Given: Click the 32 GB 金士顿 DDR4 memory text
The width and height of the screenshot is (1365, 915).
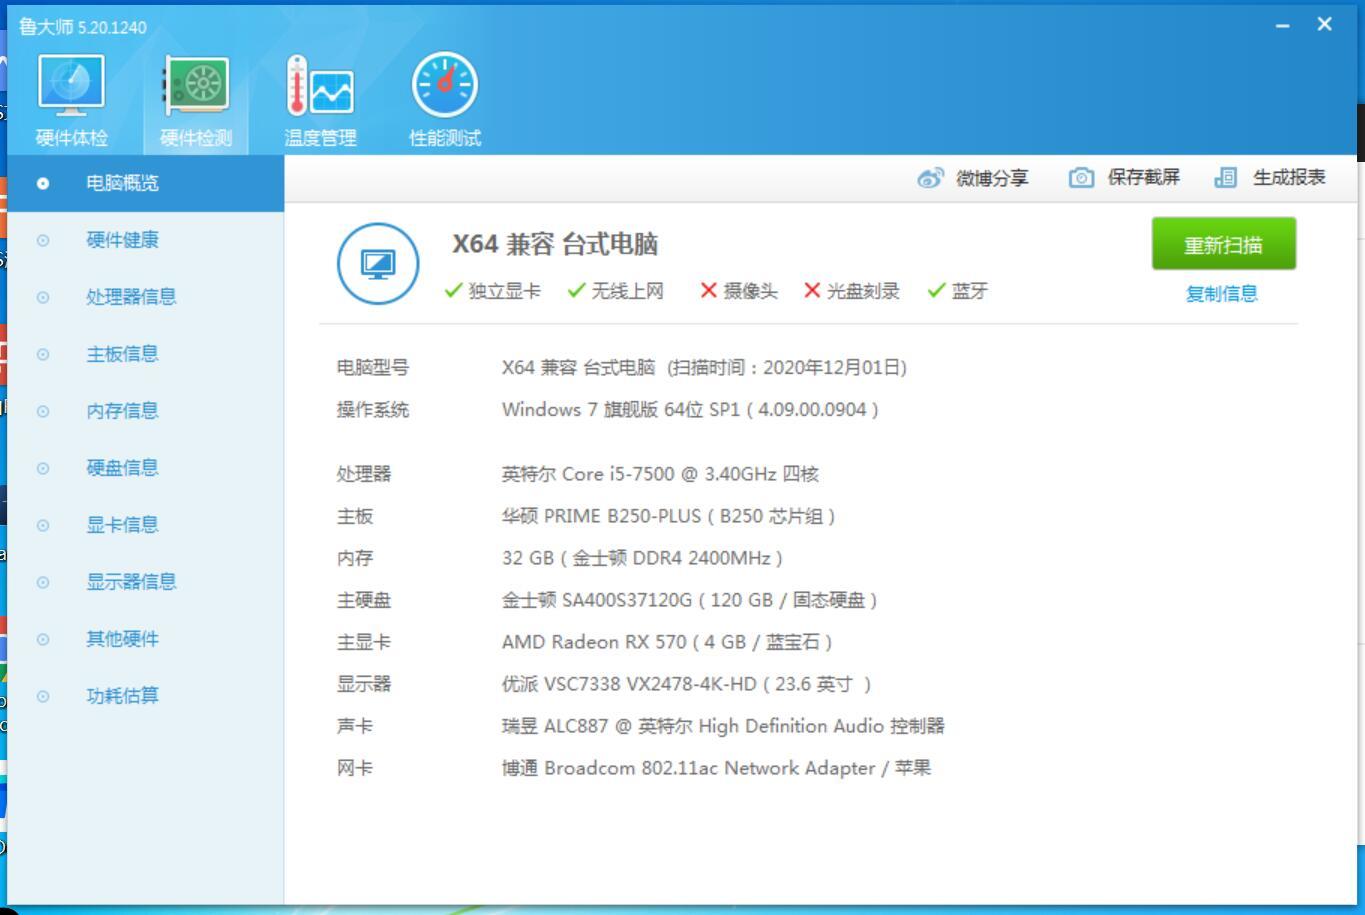Looking at the screenshot, I should (x=642, y=558).
